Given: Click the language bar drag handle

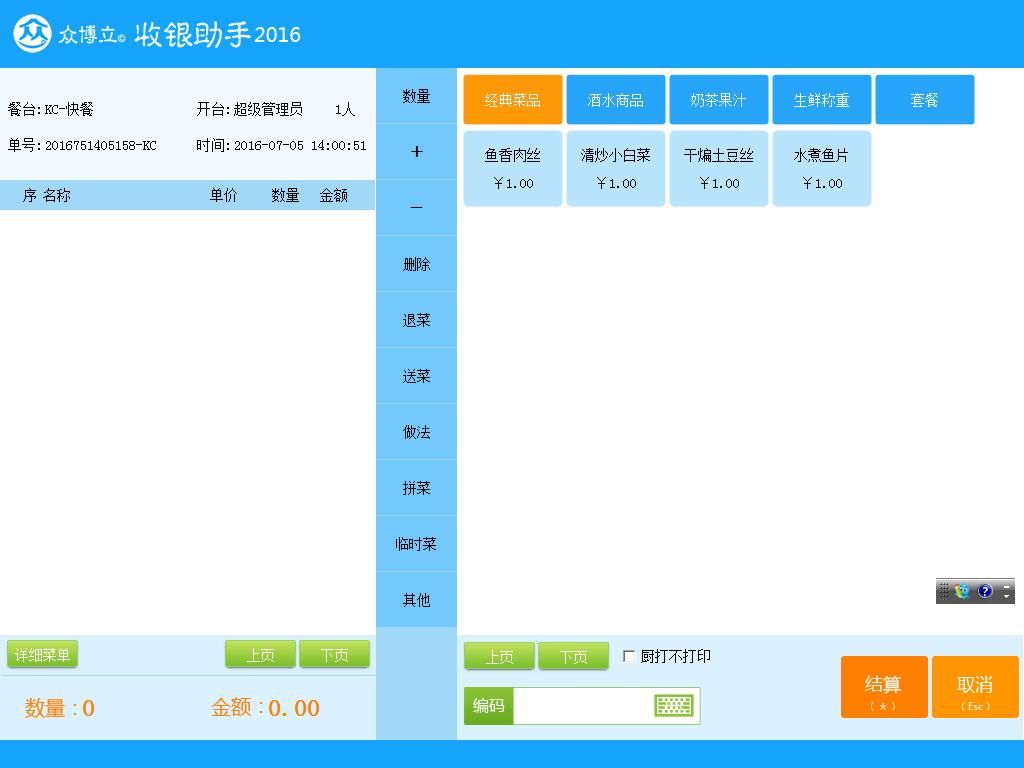Looking at the screenshot, I should tap(944, 591).
